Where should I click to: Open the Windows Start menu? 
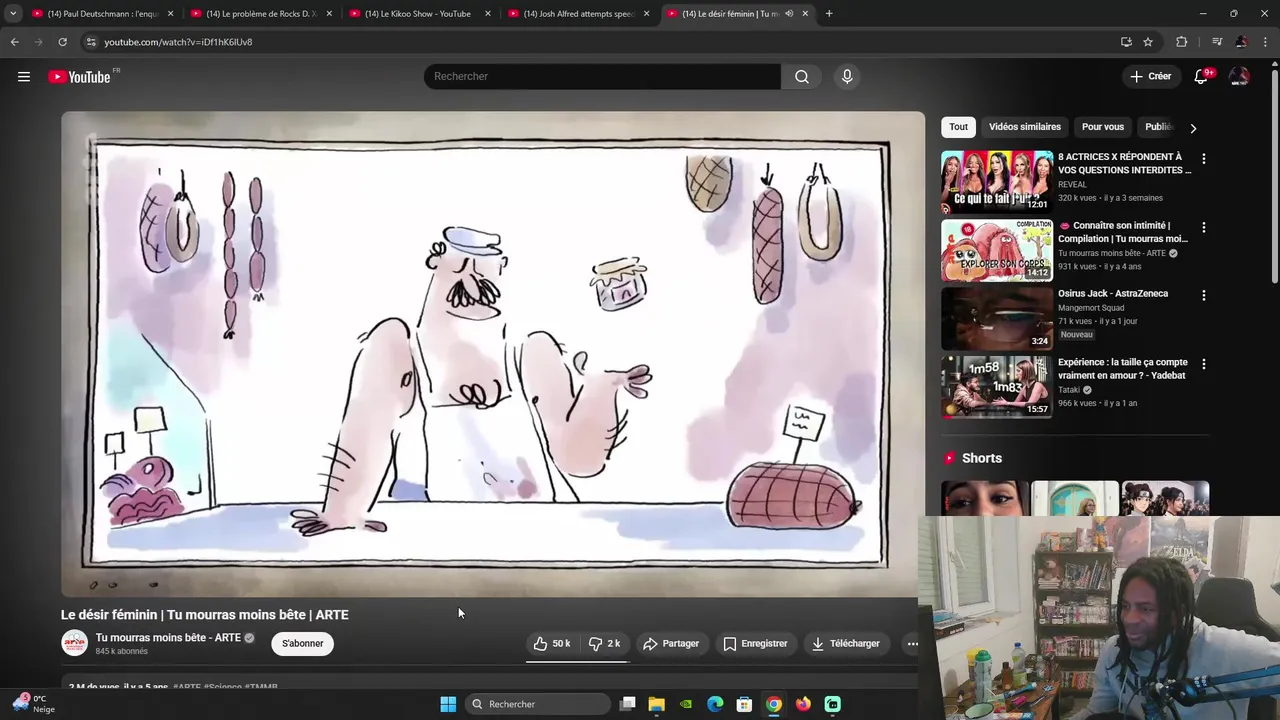(x=448, y=704)
